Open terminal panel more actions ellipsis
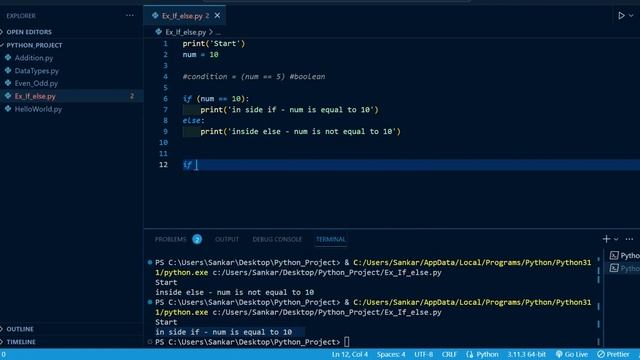The width and height of the screenshot is (640, 360). 629,239
